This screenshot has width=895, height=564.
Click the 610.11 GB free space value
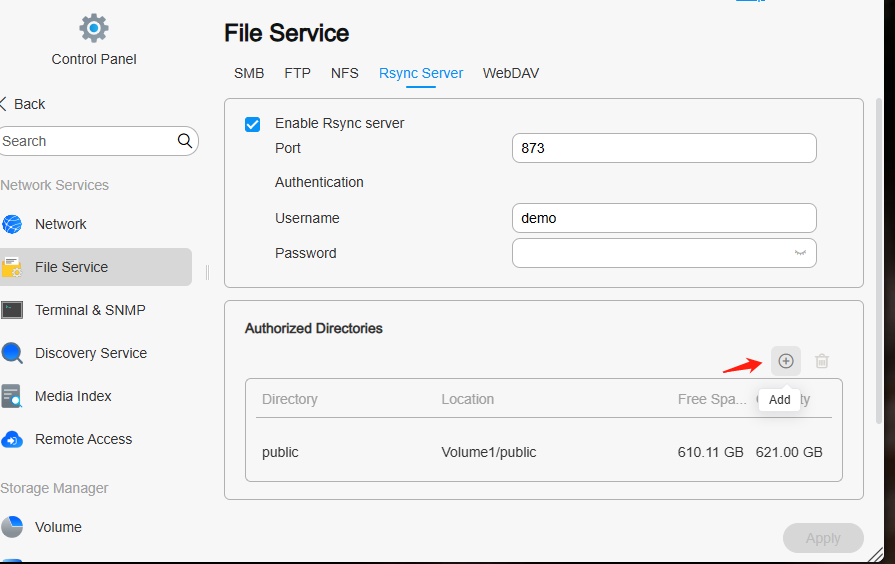[x=711, y=452]
